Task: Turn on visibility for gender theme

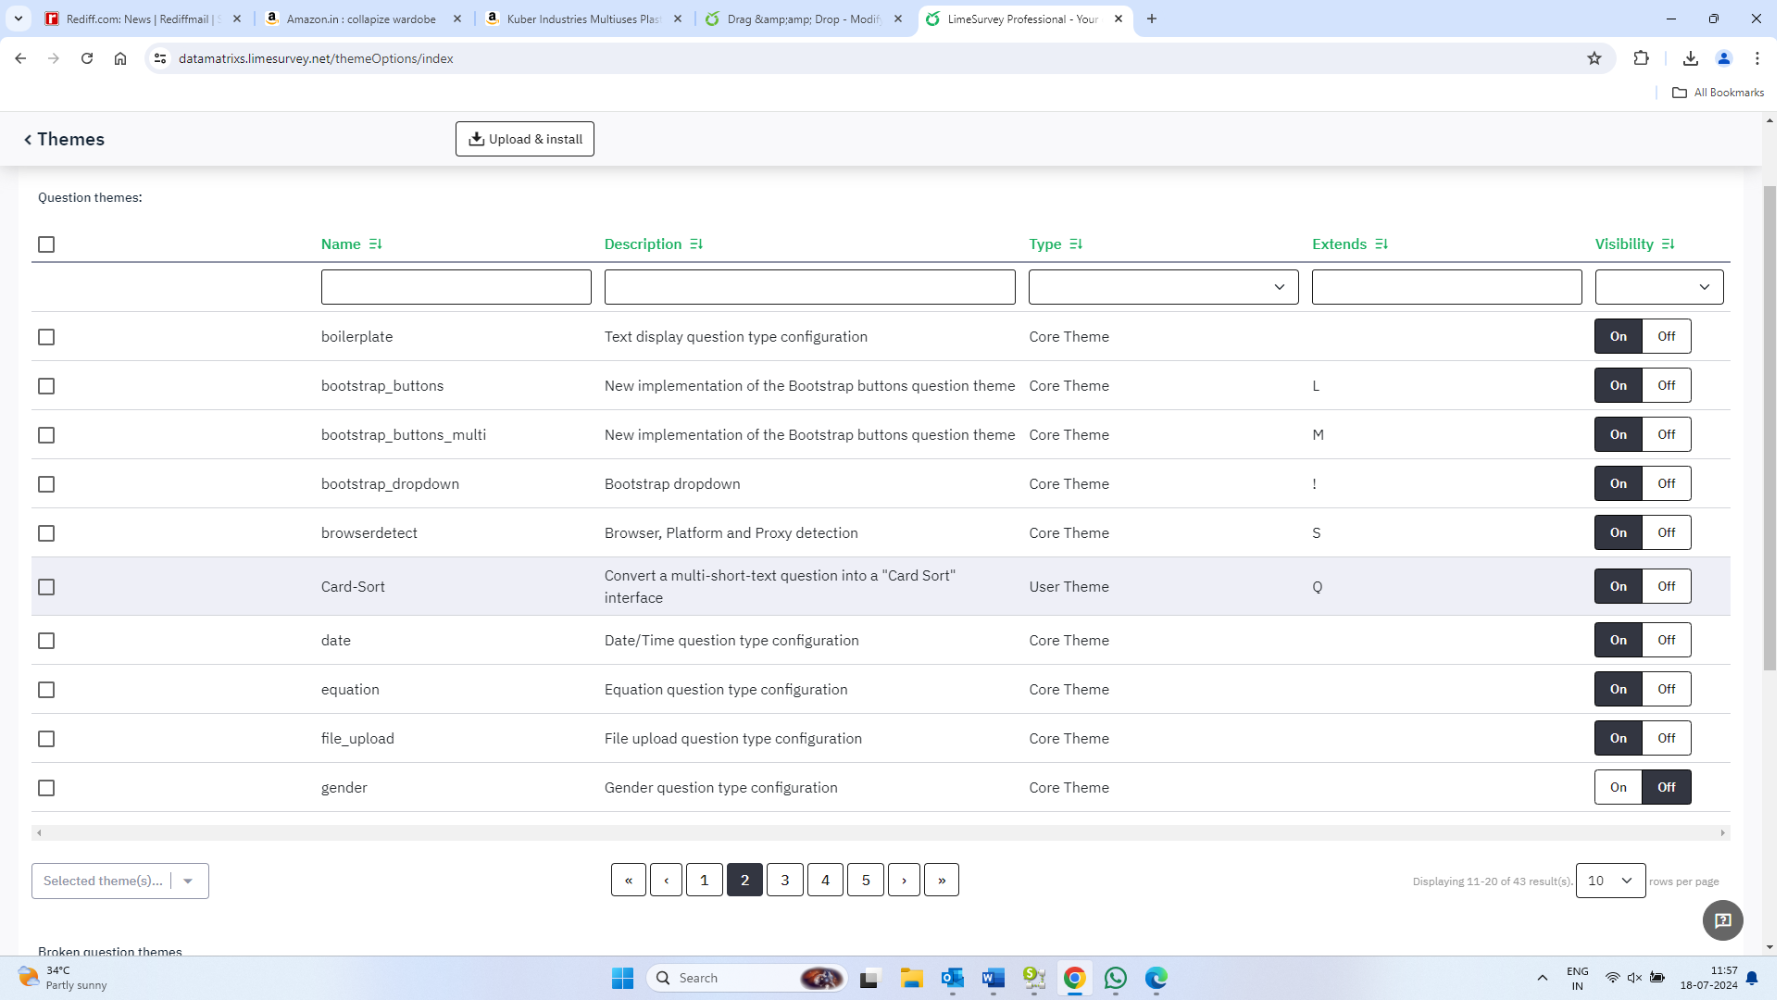Action: coord(1618,788)
